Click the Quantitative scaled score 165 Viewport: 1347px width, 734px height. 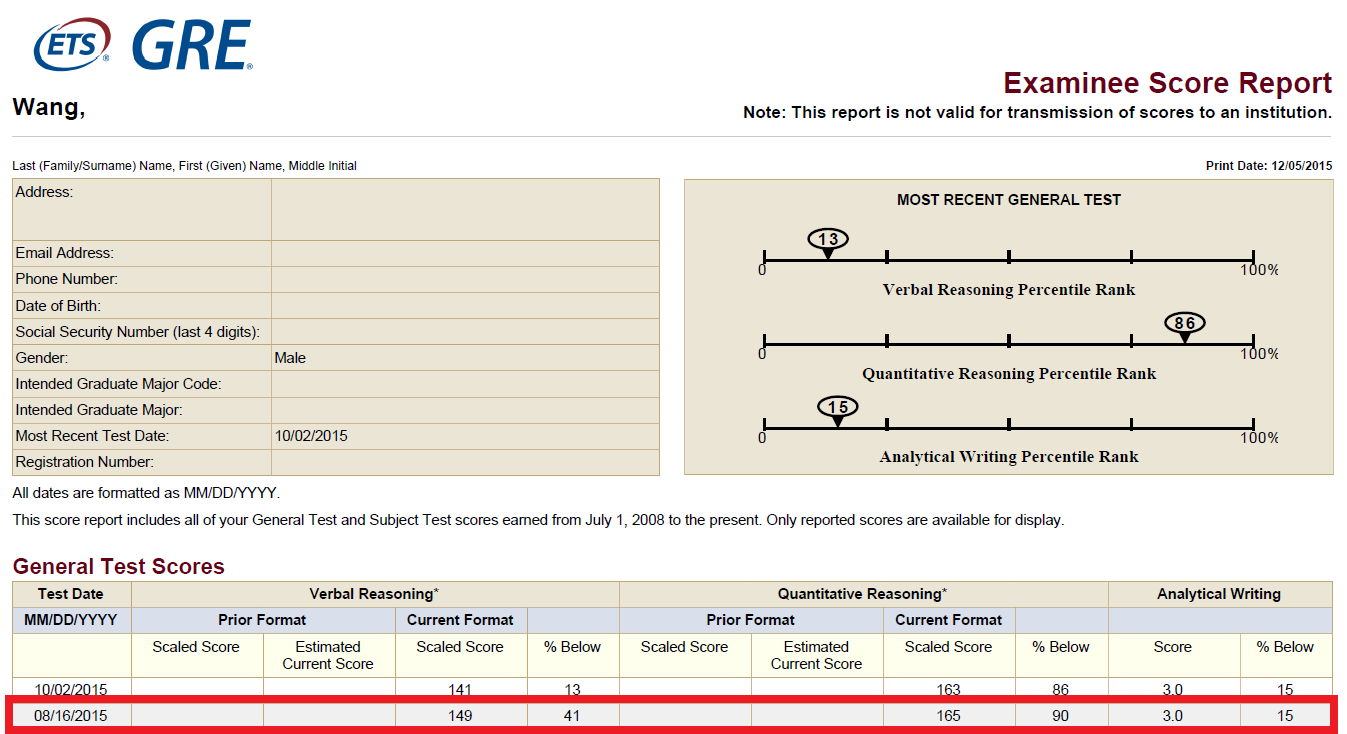click(949, 716)
